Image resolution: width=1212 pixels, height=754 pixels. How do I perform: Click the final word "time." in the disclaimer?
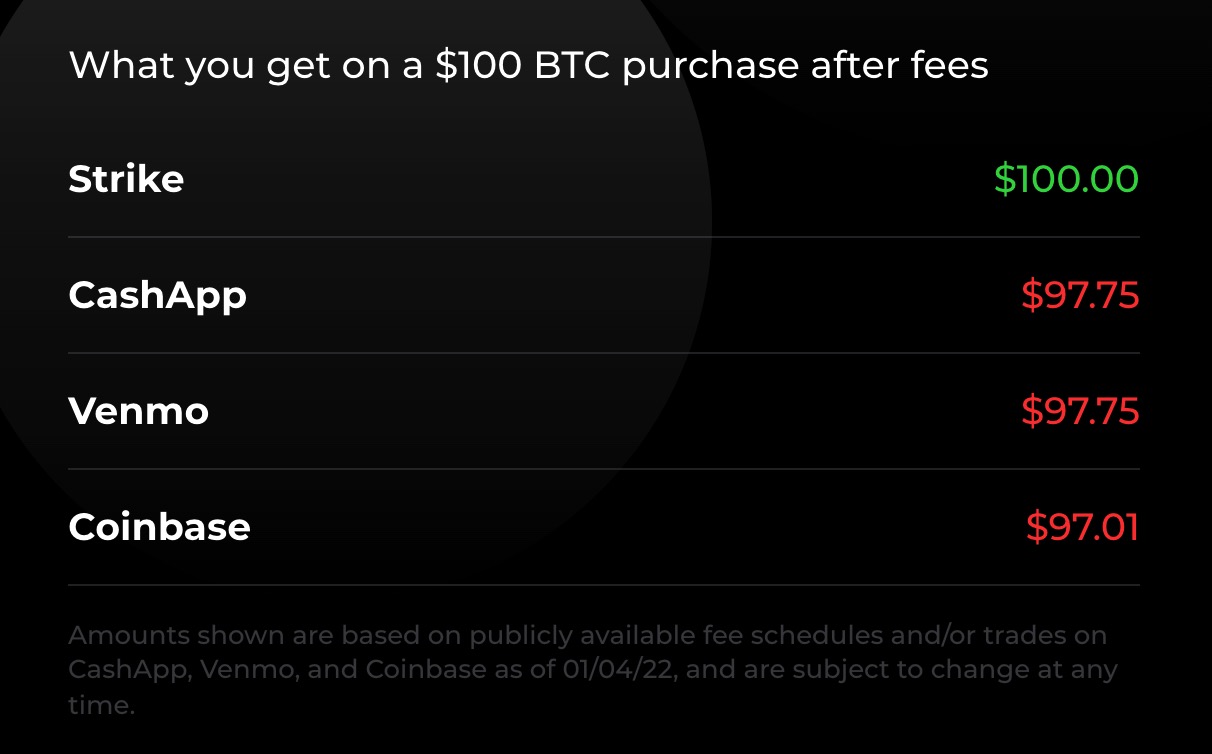click(x=101, y=704)
